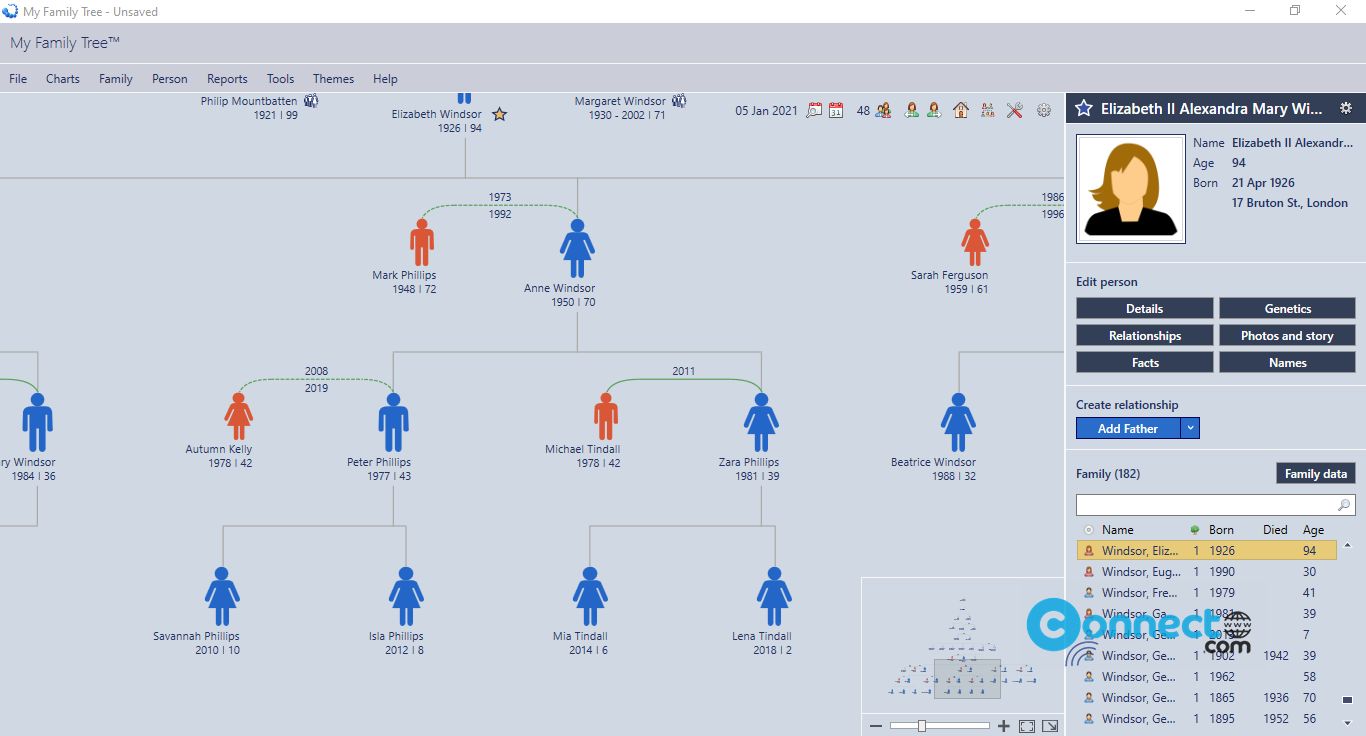Screen dimensions: 1366x736
Task: Click the Relationships button
Action: pos(1144,335)
